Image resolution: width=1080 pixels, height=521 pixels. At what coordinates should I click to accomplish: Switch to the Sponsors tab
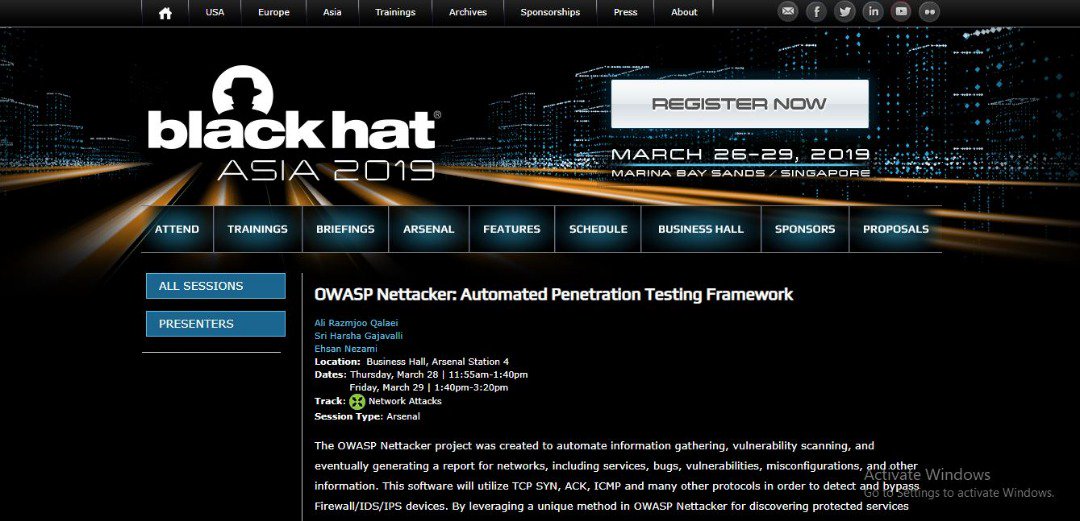coord(804,229)
